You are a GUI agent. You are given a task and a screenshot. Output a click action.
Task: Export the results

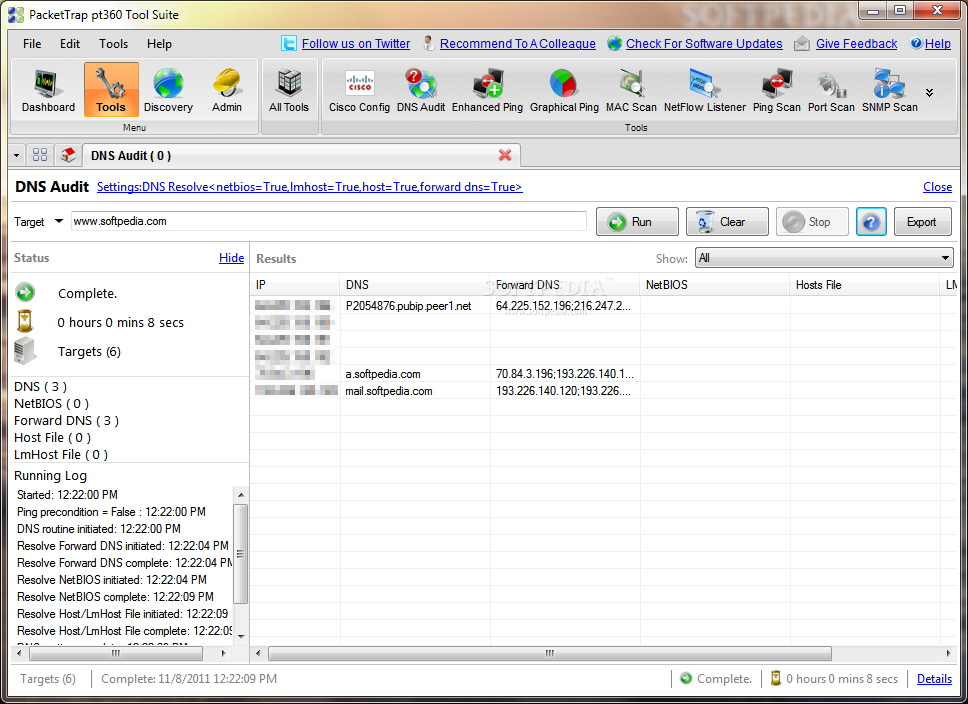922,222
